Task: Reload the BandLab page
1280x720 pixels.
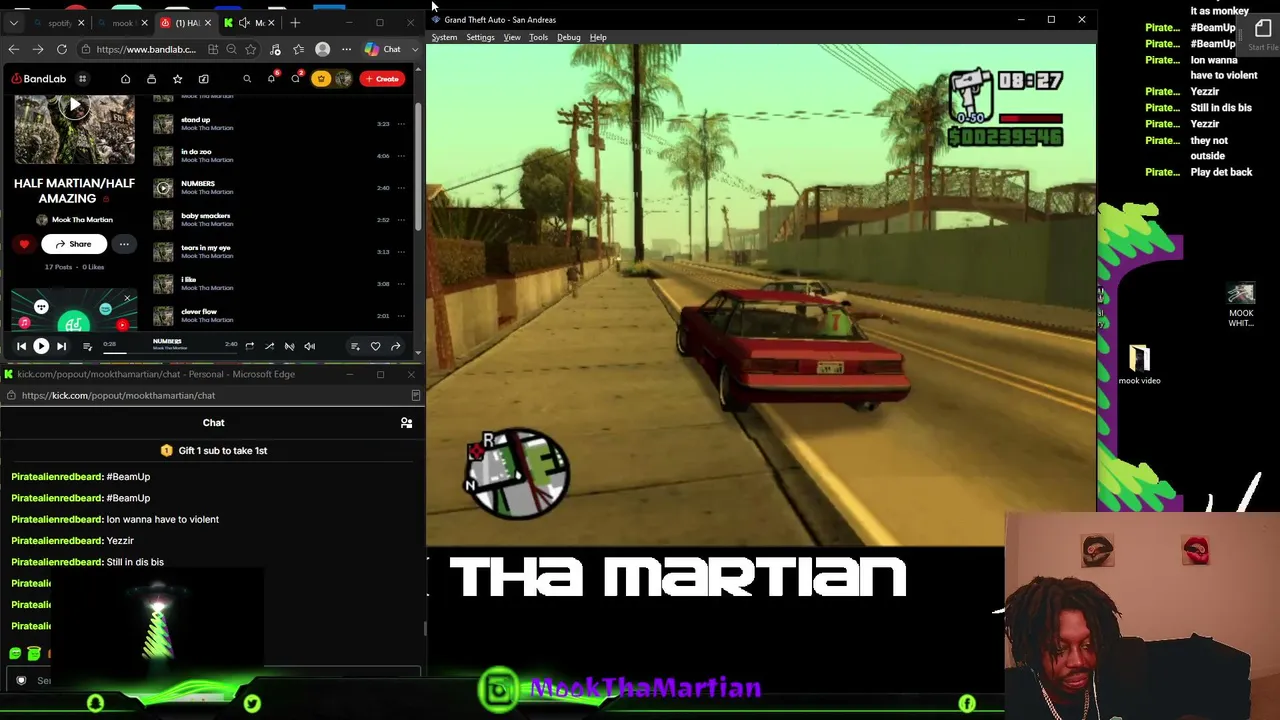Action: click(x=62, y=49)
